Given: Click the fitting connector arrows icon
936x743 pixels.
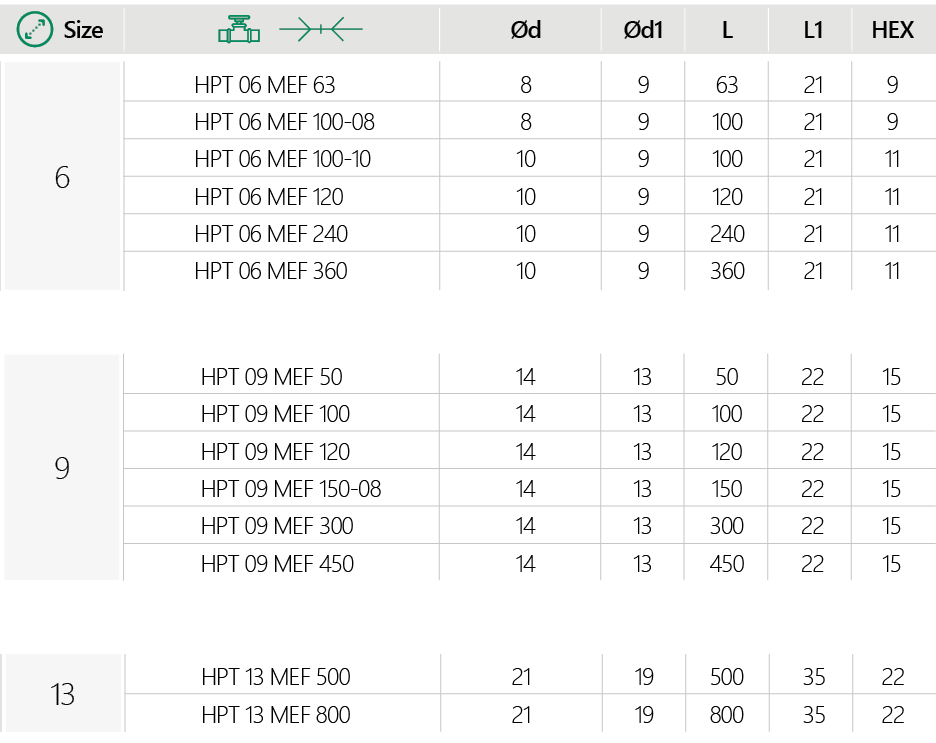Looking at the screenshot, I should (320, 31).
